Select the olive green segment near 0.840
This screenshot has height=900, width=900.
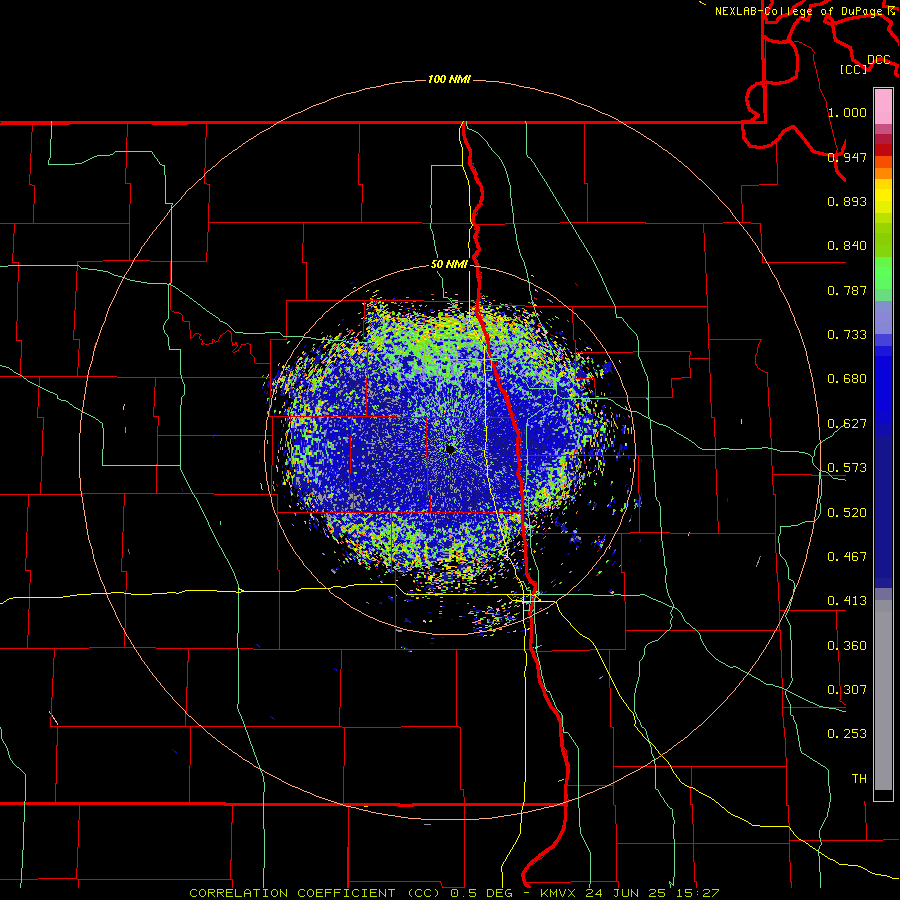[x=883, y=240]
